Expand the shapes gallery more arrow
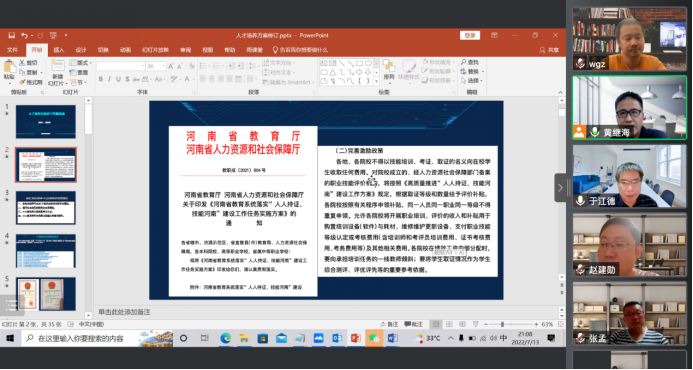Screen dimensions: 693x370 (377, 81)
